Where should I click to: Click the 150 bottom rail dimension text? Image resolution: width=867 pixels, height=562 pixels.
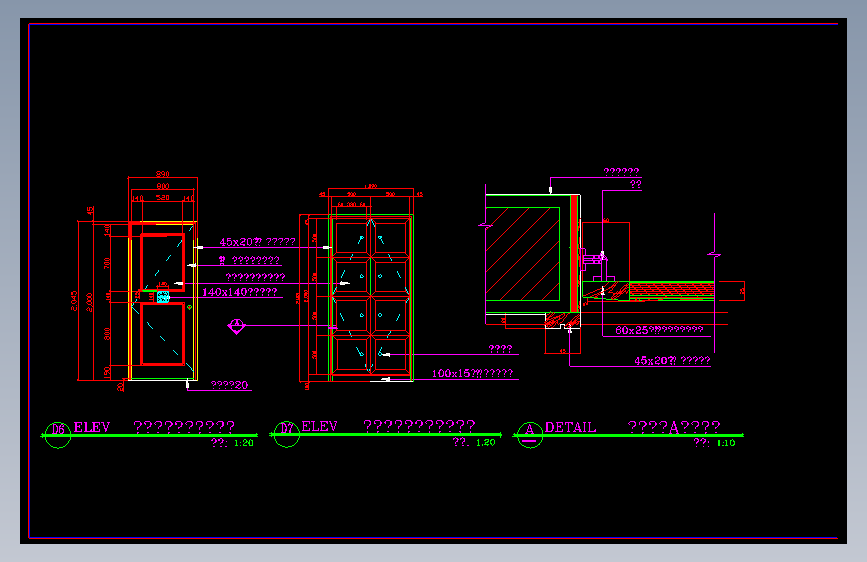click(107, 373)
